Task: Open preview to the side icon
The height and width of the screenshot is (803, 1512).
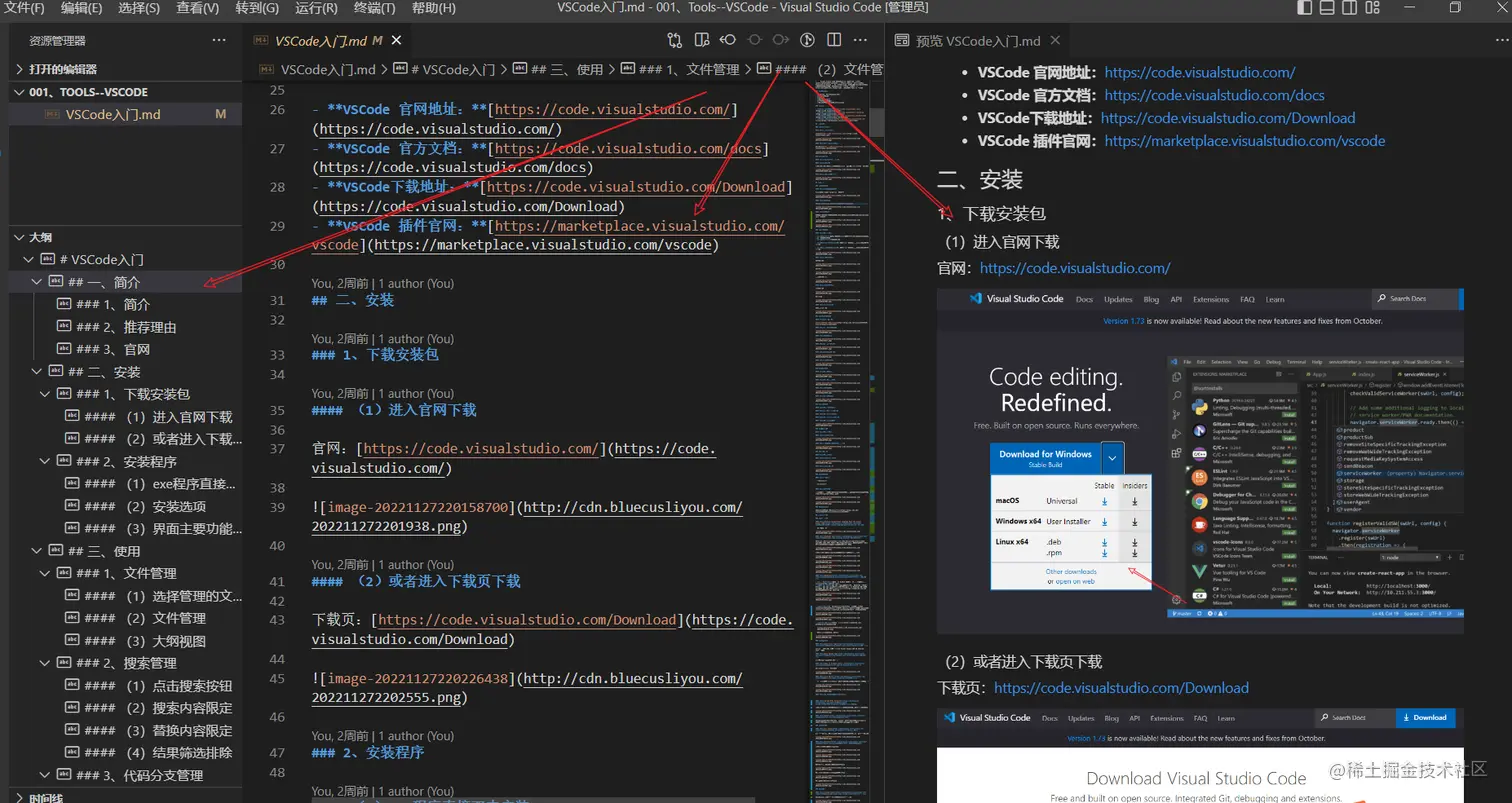Action: click(x=701, y=41)
